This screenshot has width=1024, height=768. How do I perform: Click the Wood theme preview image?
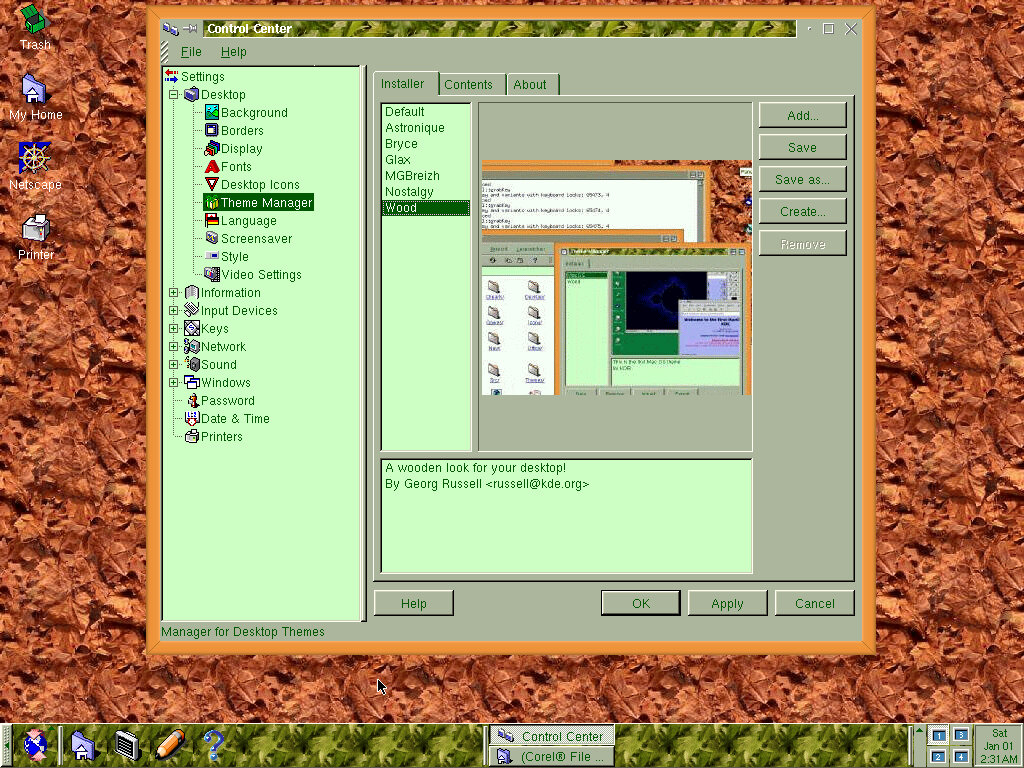pyautogui.click(x=616, y=277)
